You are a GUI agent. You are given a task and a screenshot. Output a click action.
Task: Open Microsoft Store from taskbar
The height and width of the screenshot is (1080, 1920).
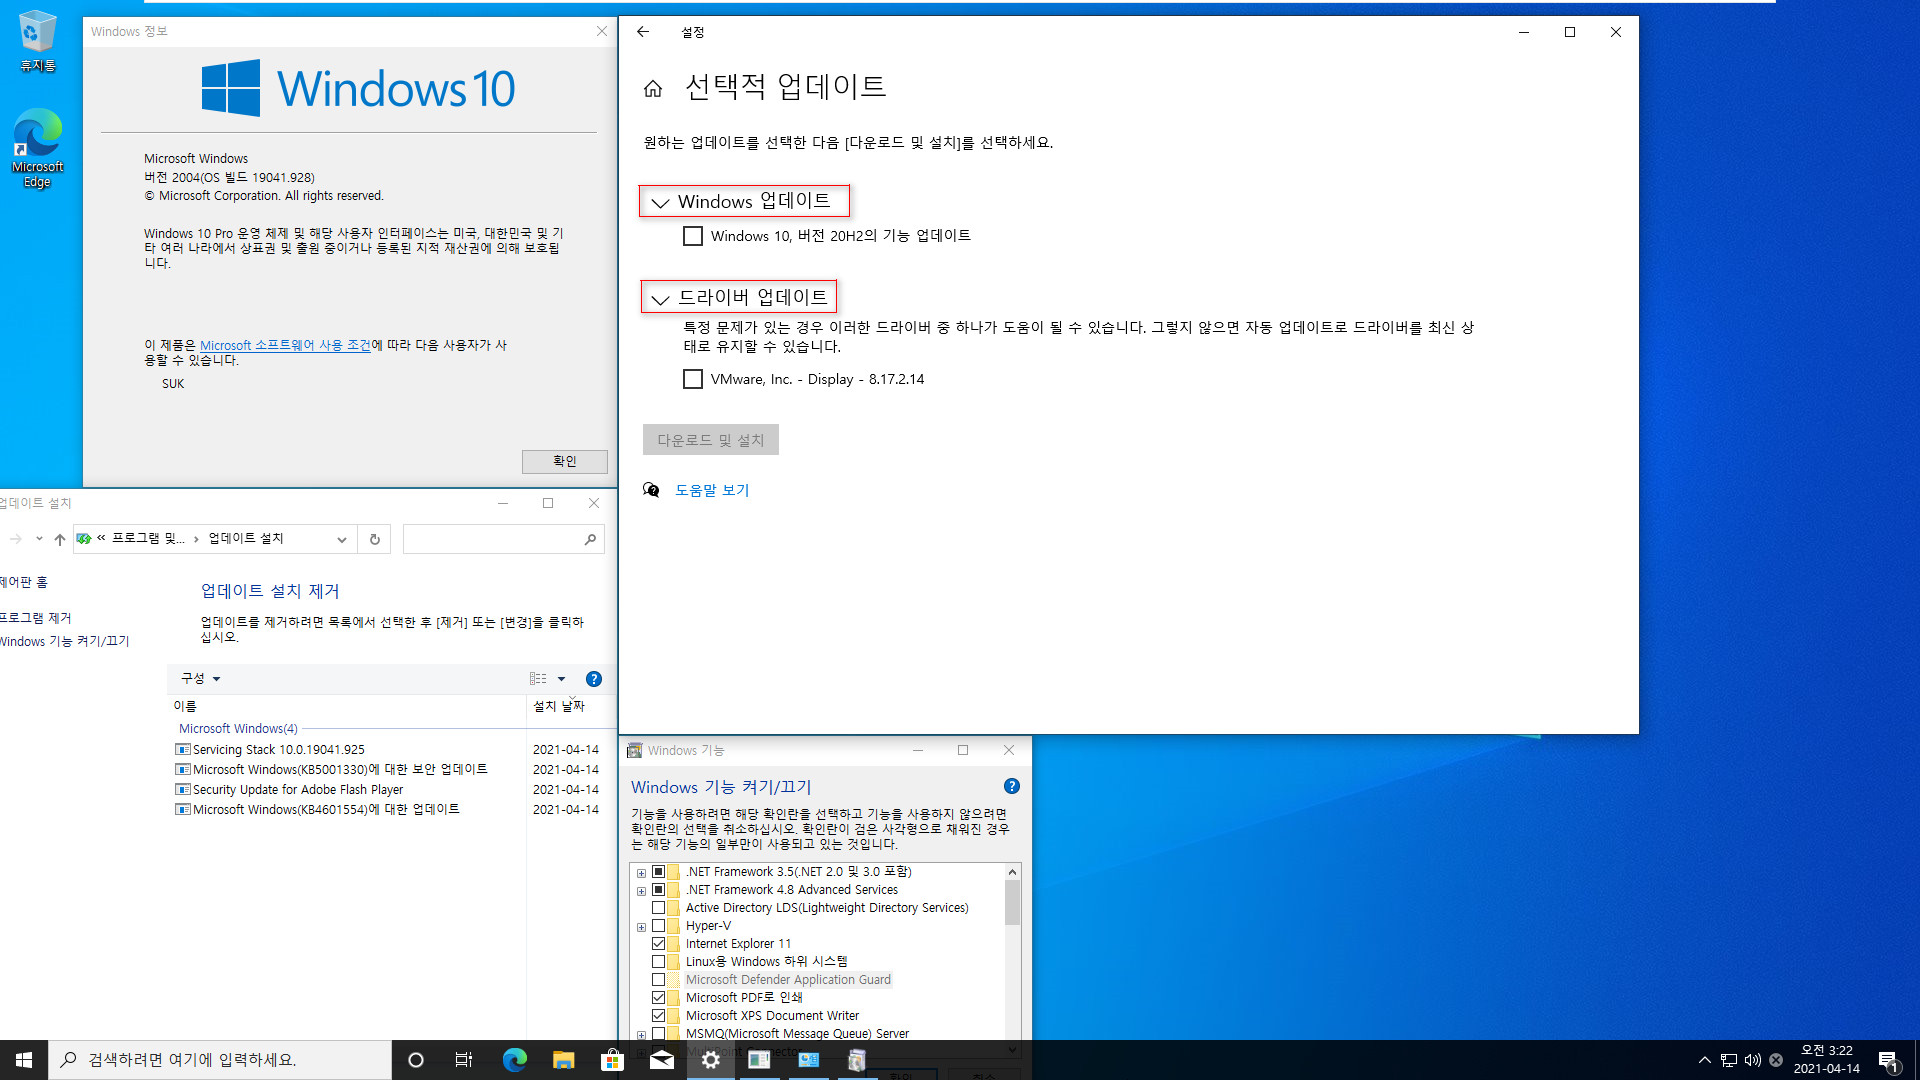[x=612, y=1060]
